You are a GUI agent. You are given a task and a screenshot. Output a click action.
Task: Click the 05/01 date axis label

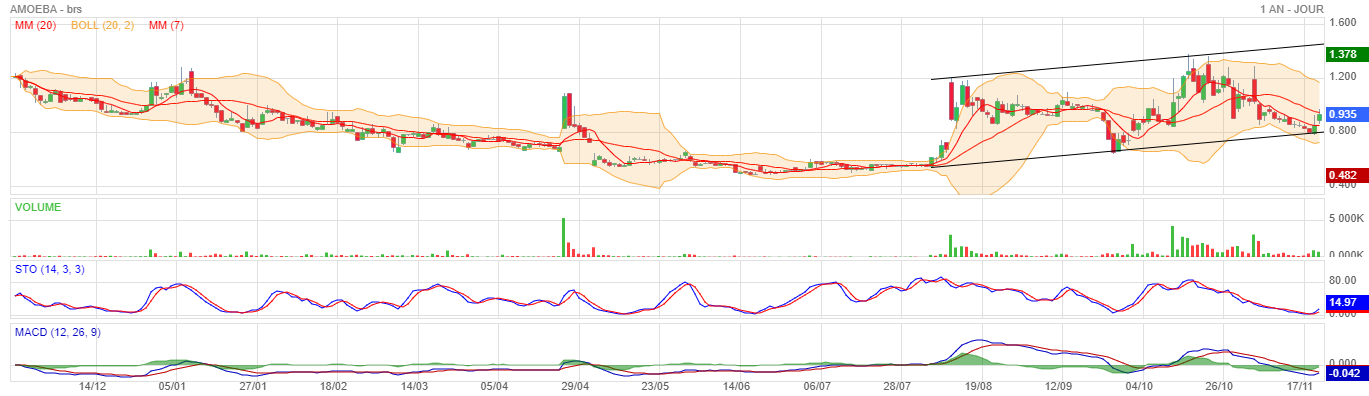(172, 385)
